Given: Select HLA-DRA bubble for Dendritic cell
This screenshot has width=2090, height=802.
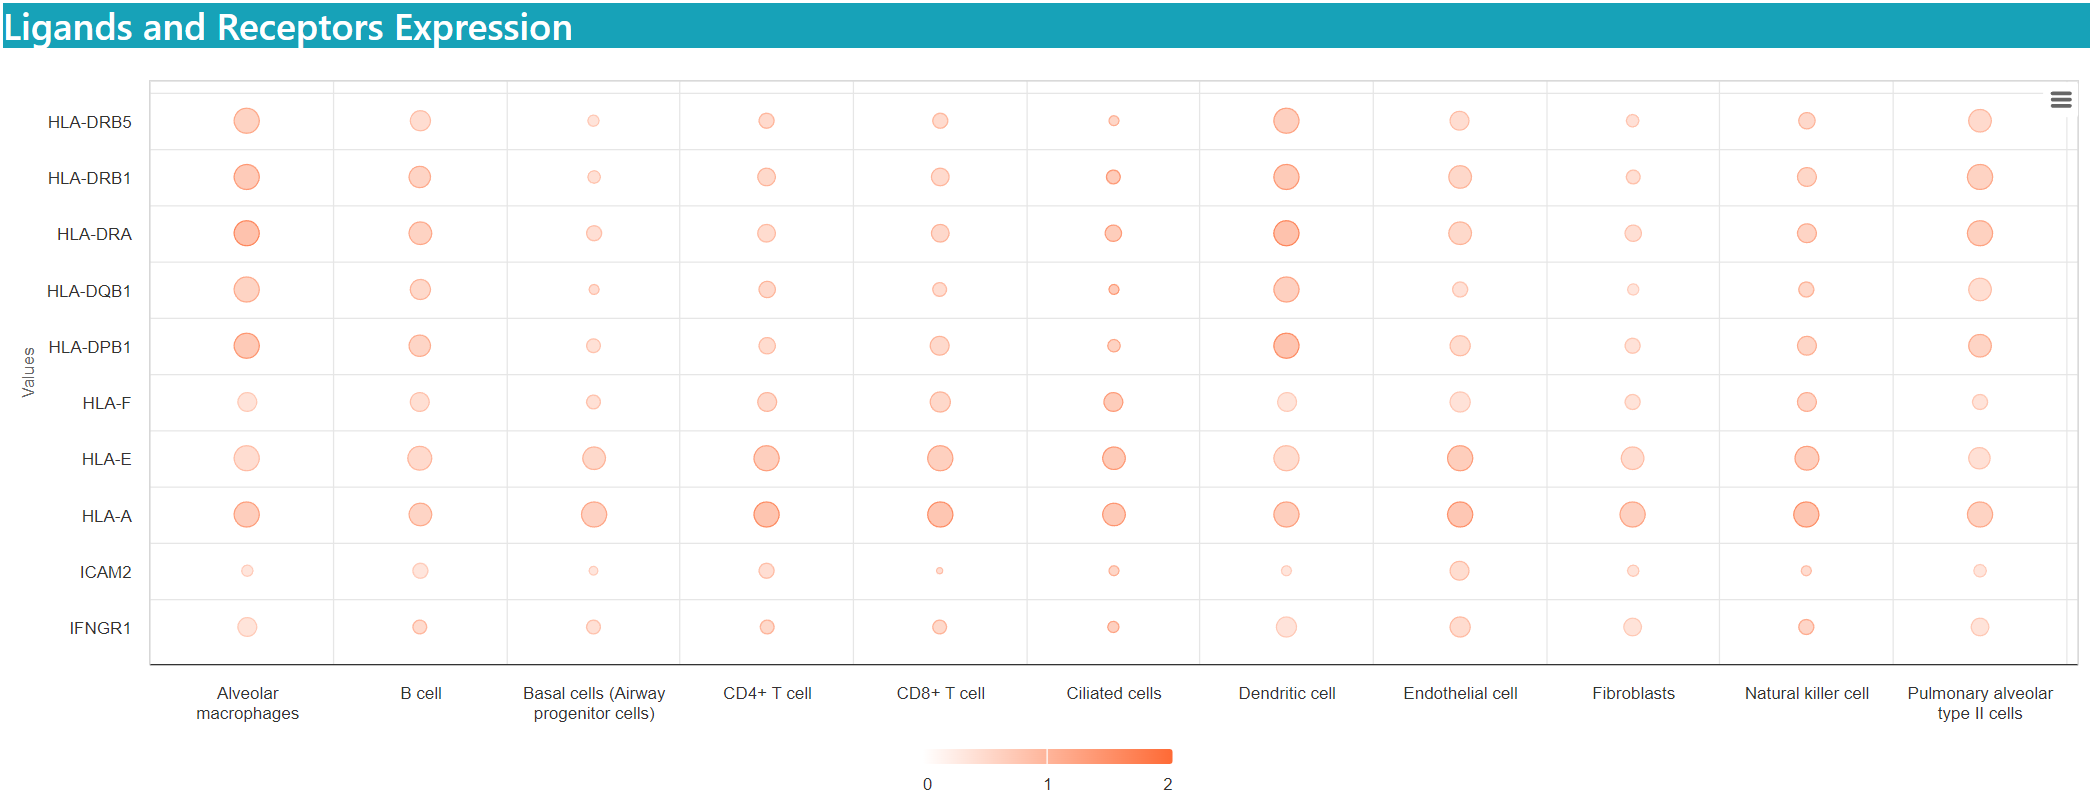Looking at the screenshot, I should tap(1287, 233).
